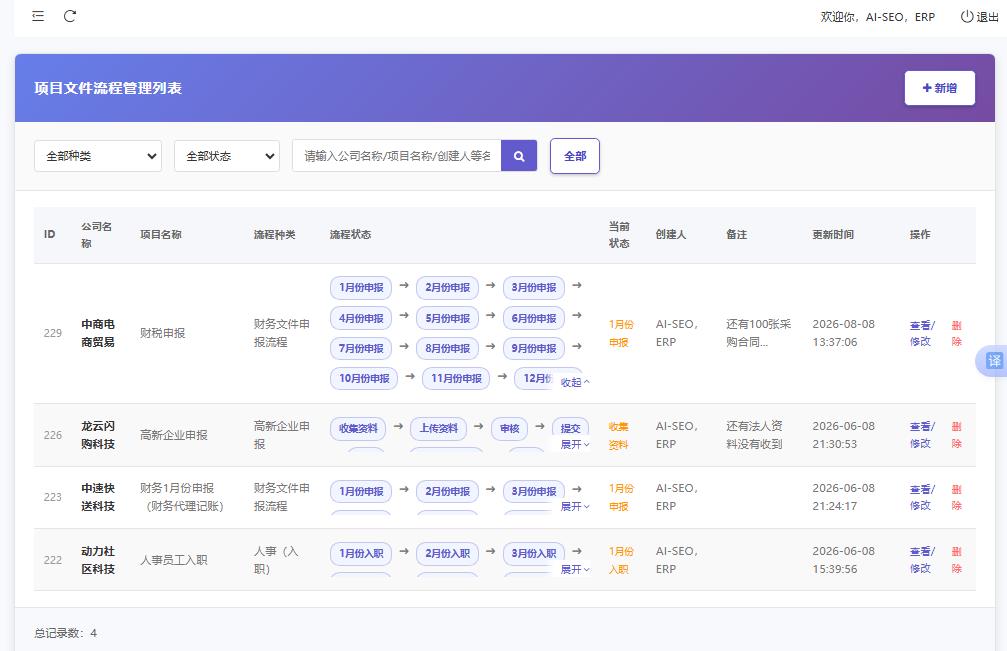Collapse row 229 flow with 收起
Screen dimensions: 1007x651
(x=575, y=383)
